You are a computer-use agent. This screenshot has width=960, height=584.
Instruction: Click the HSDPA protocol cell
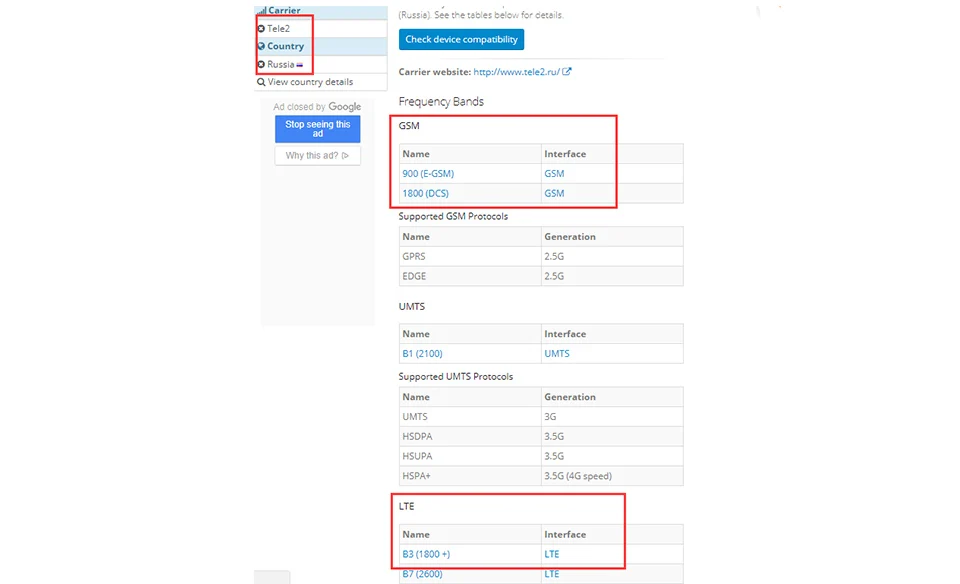(470, 436)
